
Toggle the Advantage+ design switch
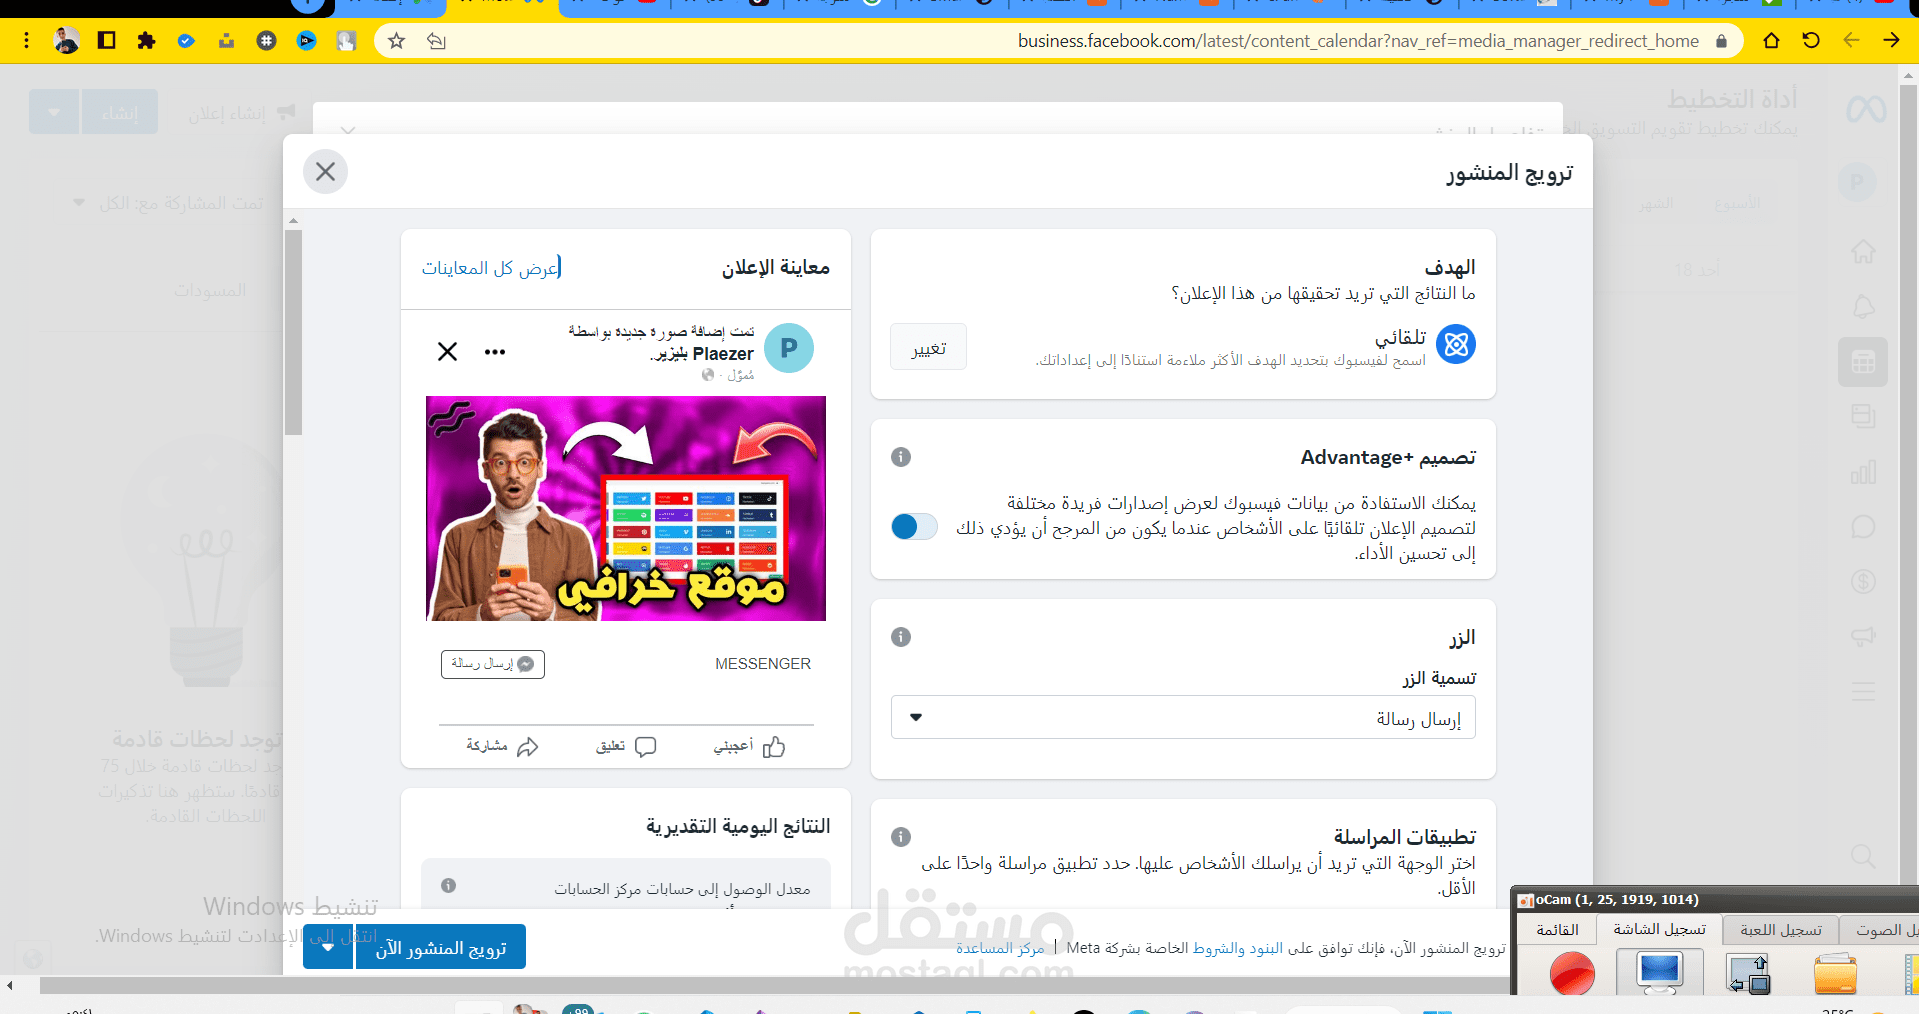[914, 526]
